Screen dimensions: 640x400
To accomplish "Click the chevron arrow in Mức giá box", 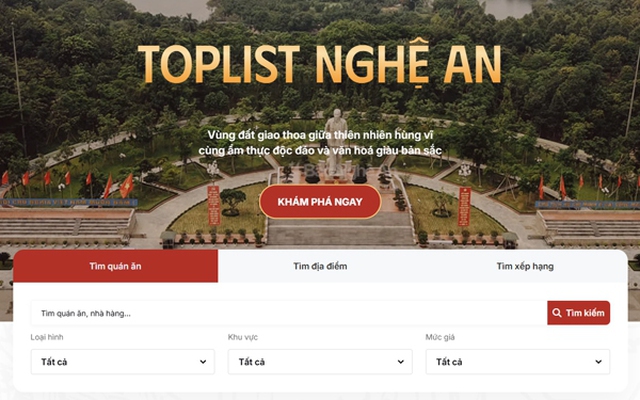I will coord(598,362).
